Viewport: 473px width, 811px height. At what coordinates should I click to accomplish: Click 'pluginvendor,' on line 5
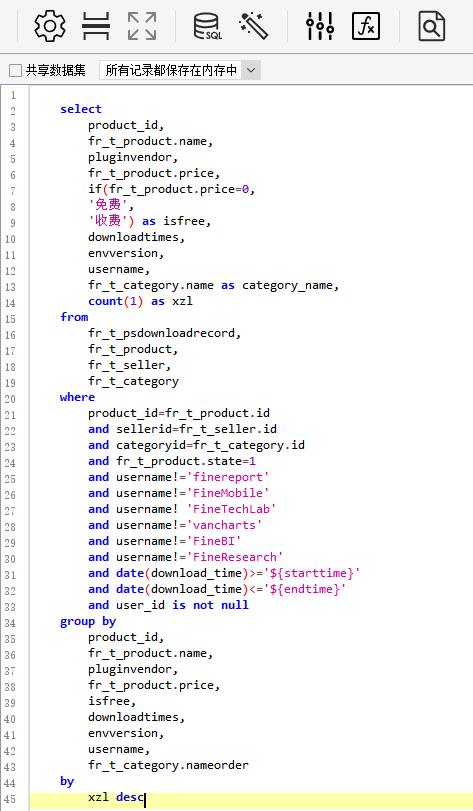[x=133, y=157]
